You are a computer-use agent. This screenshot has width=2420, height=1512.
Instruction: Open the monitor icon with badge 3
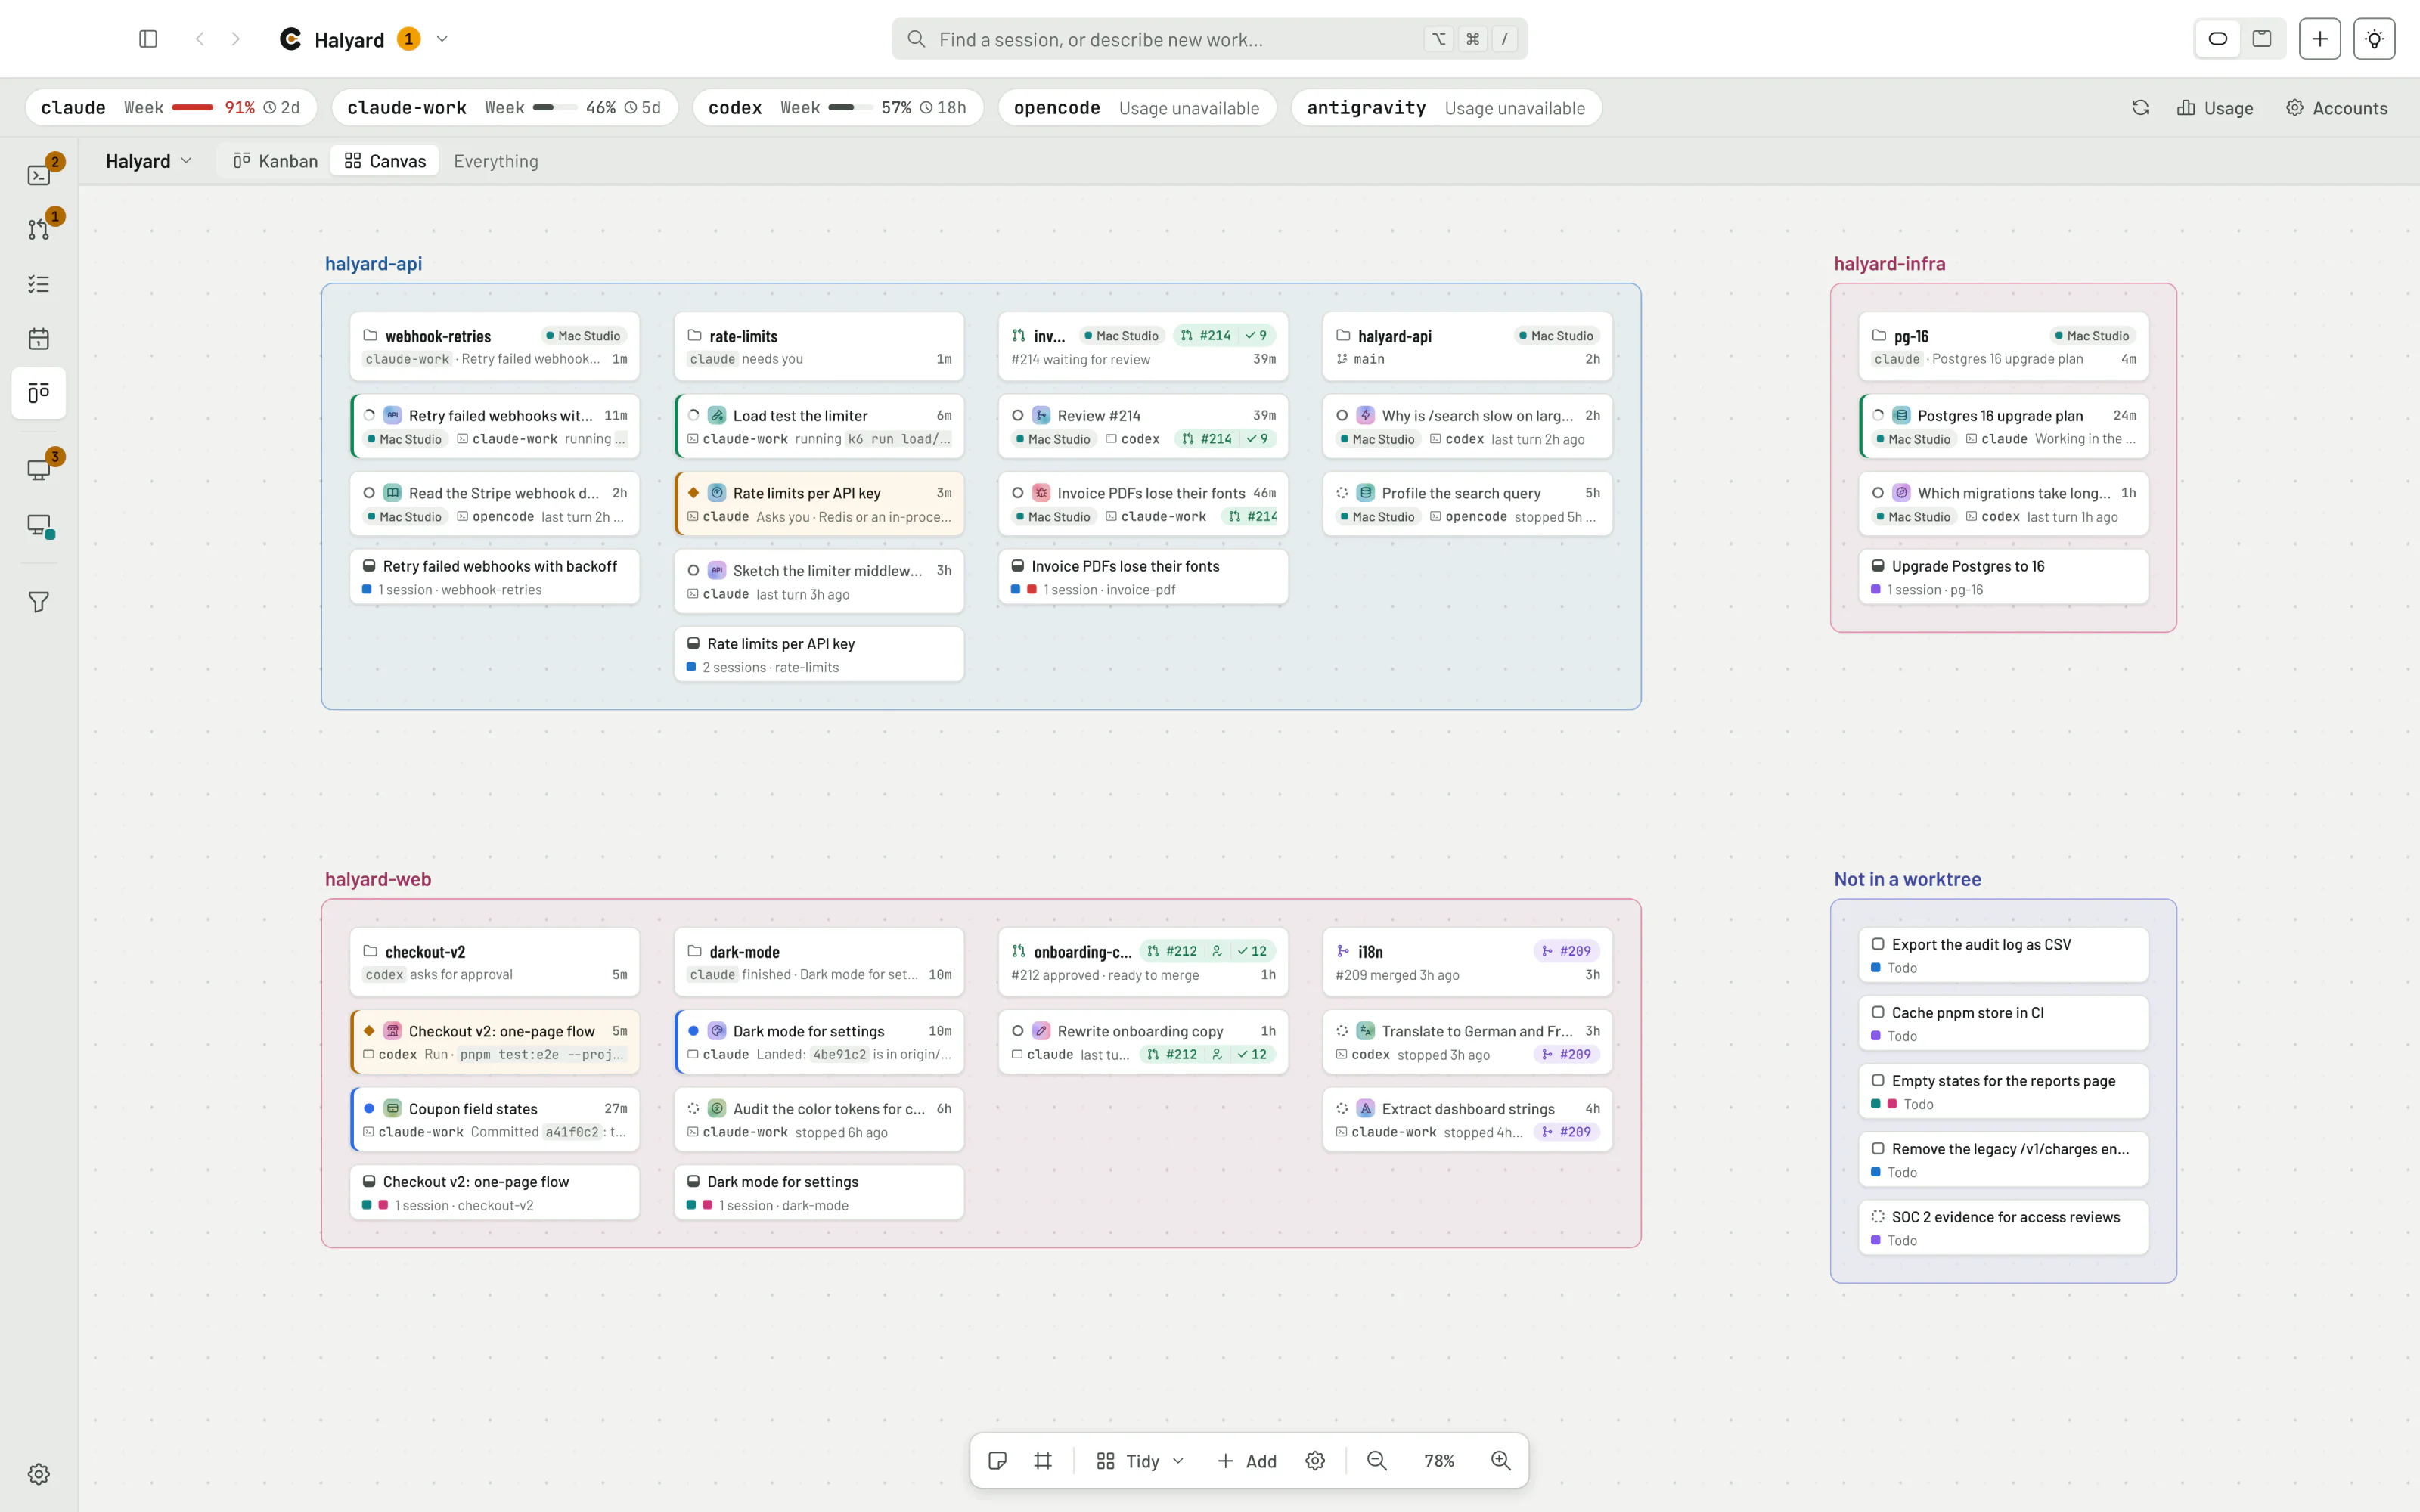point(39,470)
